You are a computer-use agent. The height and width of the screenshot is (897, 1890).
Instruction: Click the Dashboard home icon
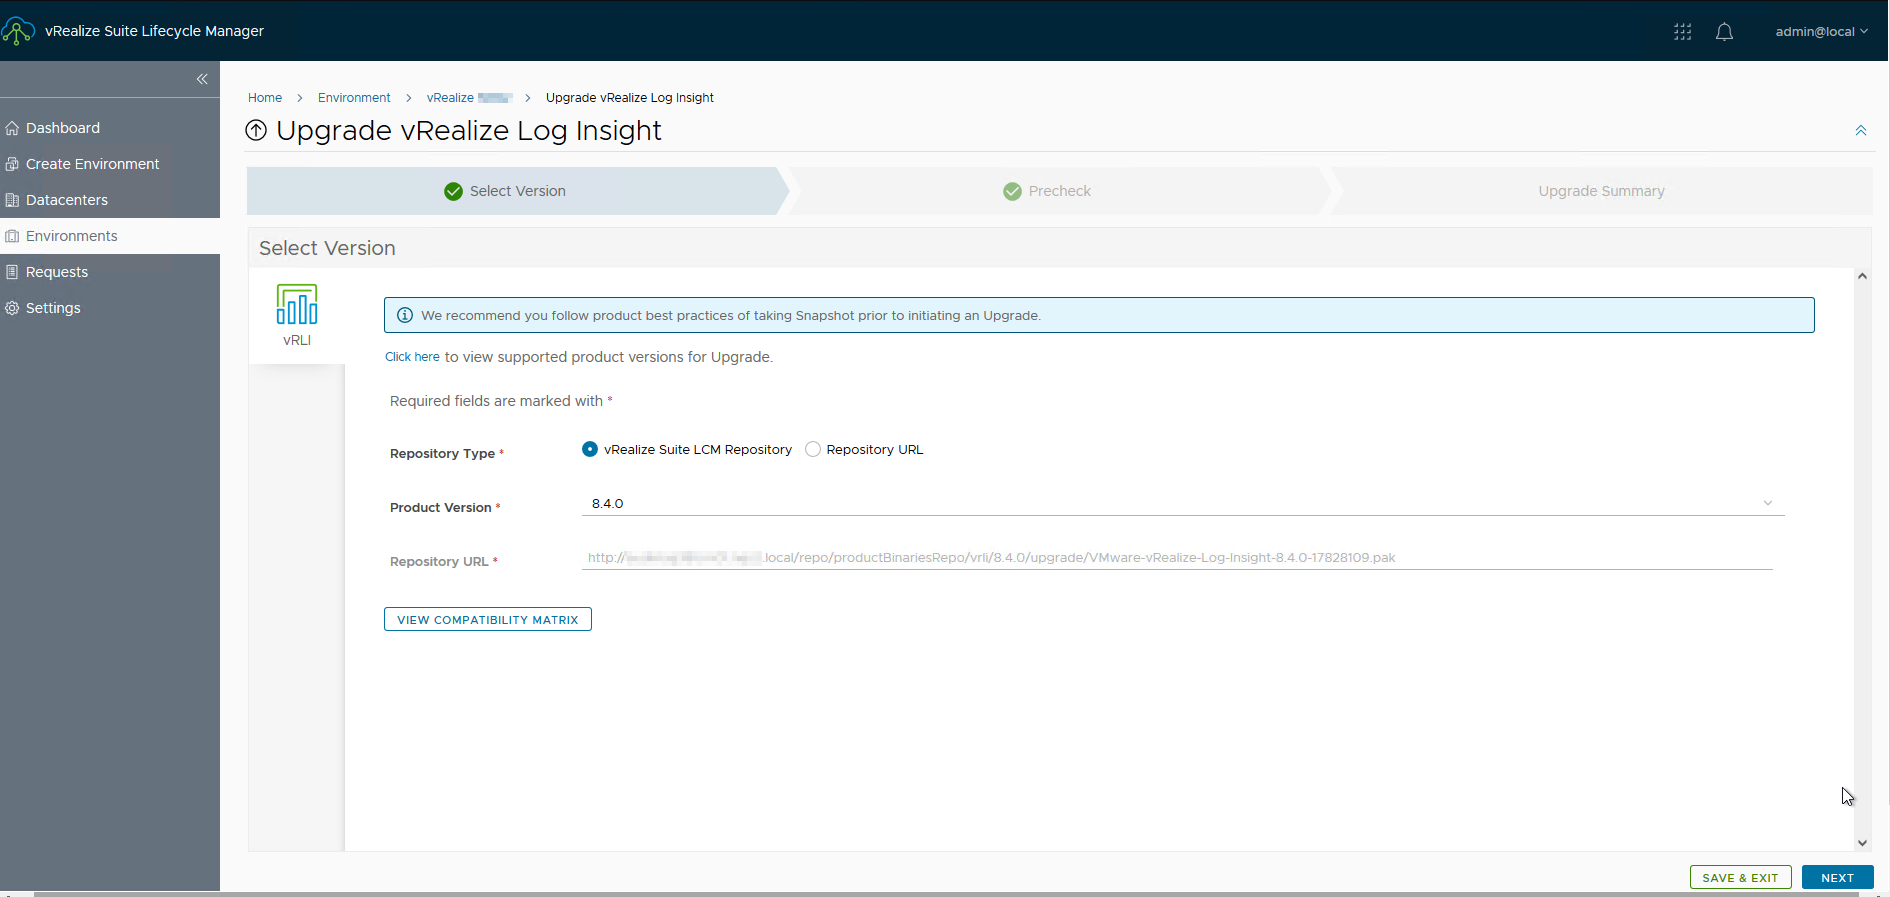pyautogui.click(x=12, y=128)
